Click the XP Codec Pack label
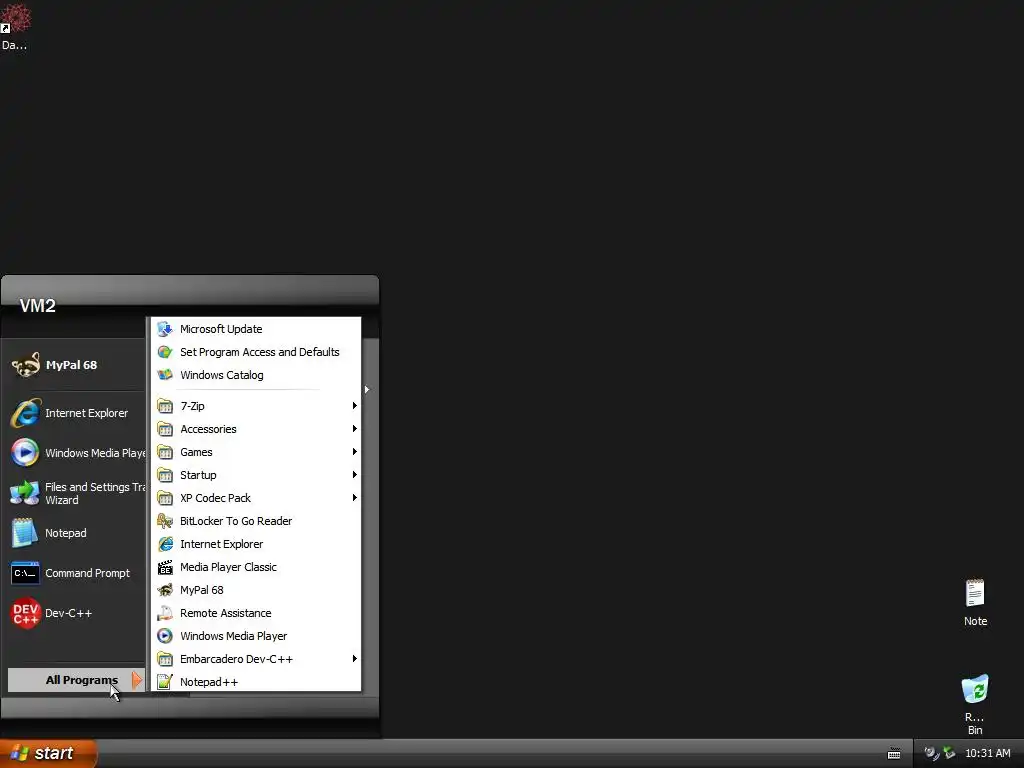This screenshot has height=768, width=1024. pos(216,498)
